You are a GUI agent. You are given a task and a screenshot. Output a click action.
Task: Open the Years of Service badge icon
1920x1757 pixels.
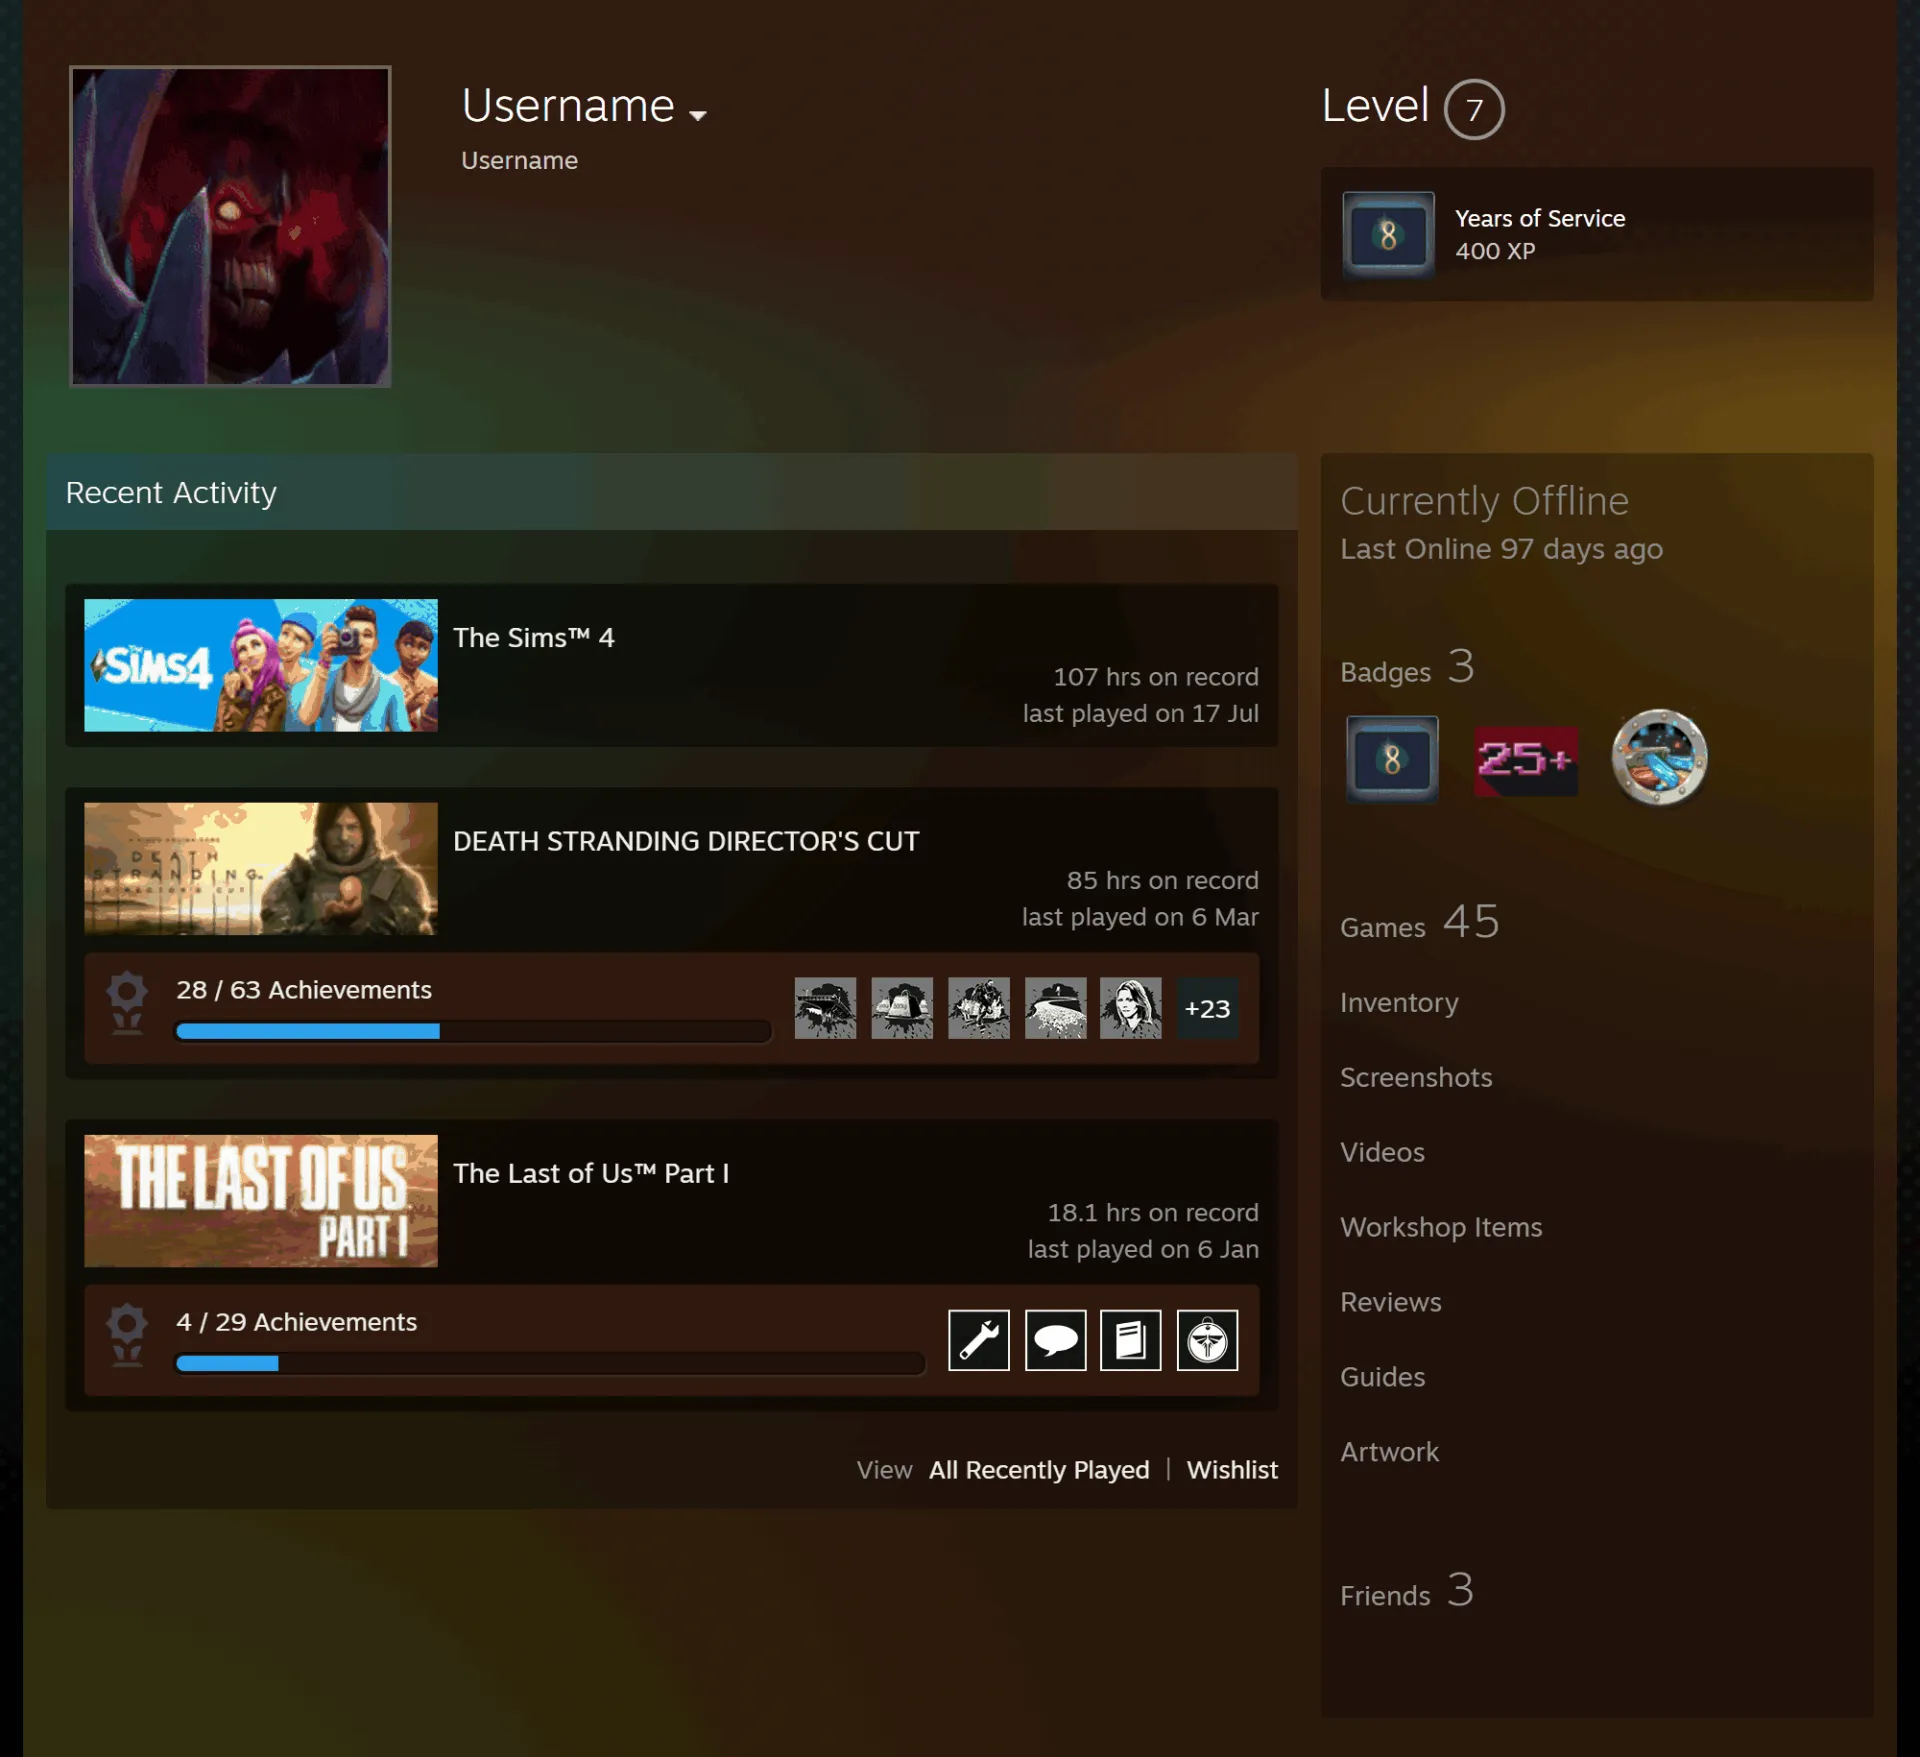tap(1388, 235)
